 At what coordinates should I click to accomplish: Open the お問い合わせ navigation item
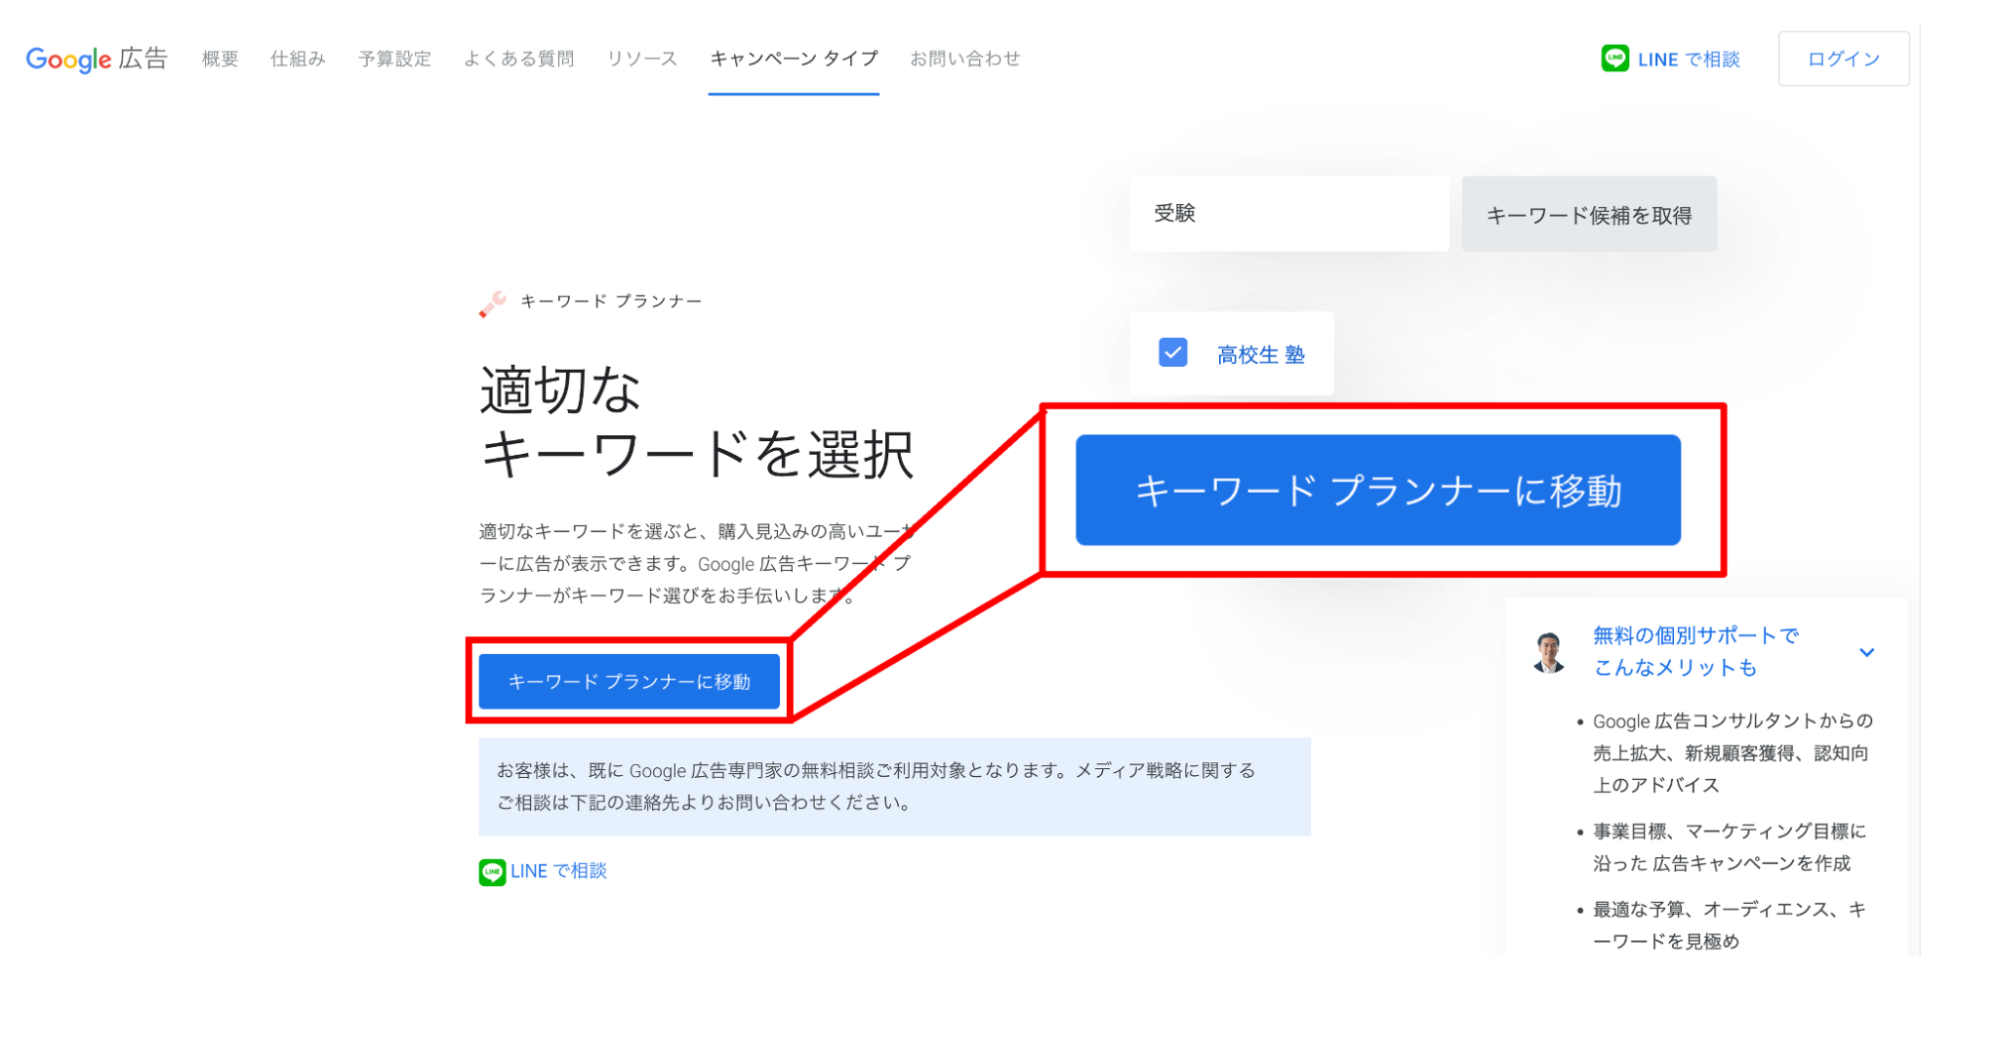(x=965, y=59)
